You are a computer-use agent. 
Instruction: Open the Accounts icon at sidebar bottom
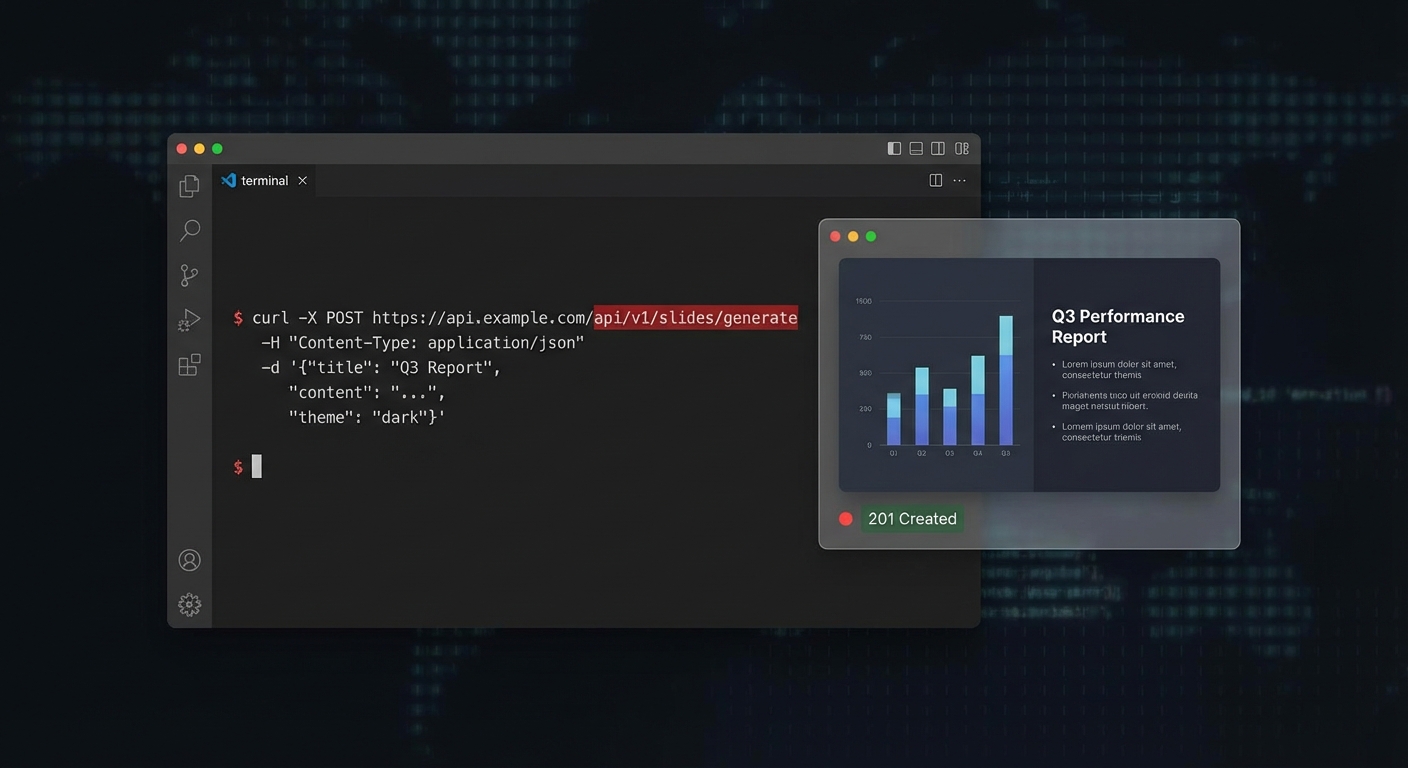click(x=189, y=560)
